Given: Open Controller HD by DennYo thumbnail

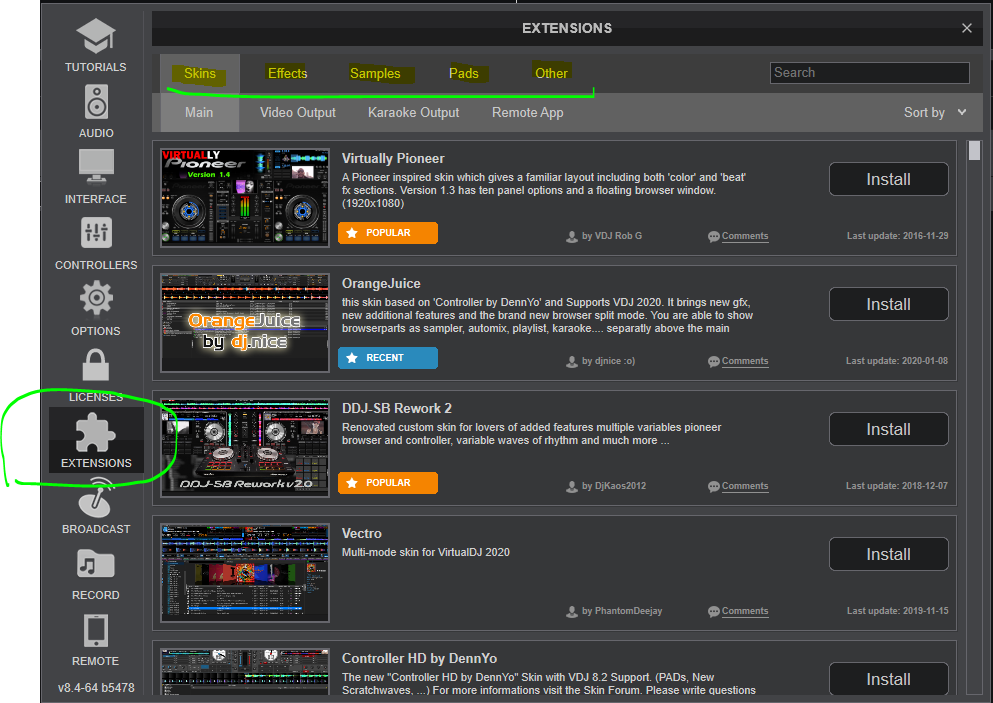Looking at the screenshot, I should [245, 673].
